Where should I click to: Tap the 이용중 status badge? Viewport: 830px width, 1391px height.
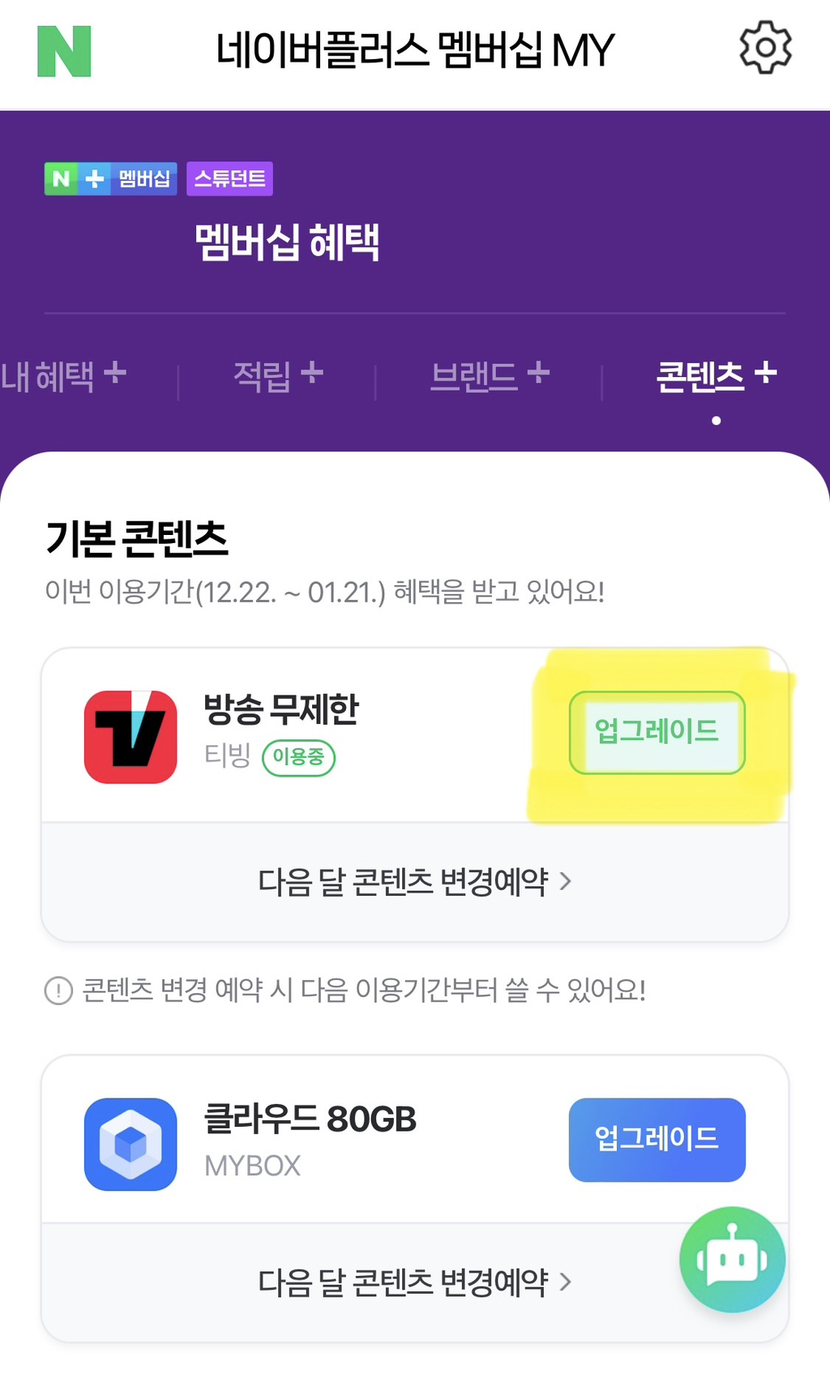pos(298,758)
